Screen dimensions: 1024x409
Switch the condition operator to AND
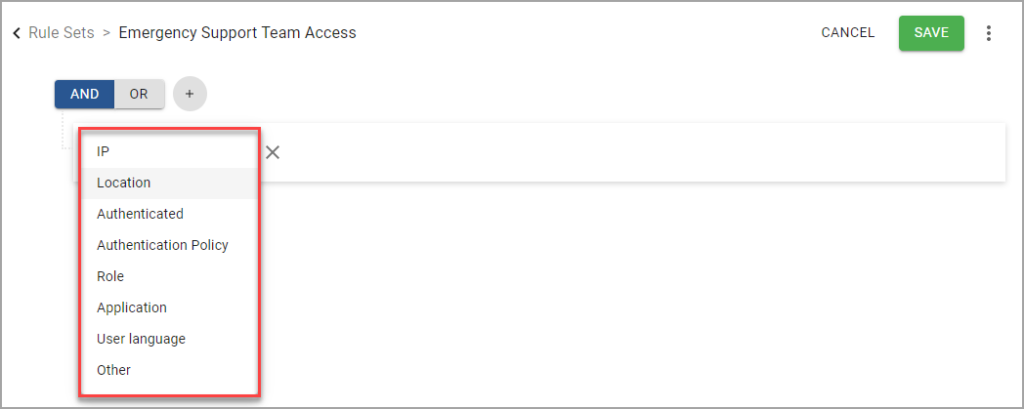click(84, 93)
